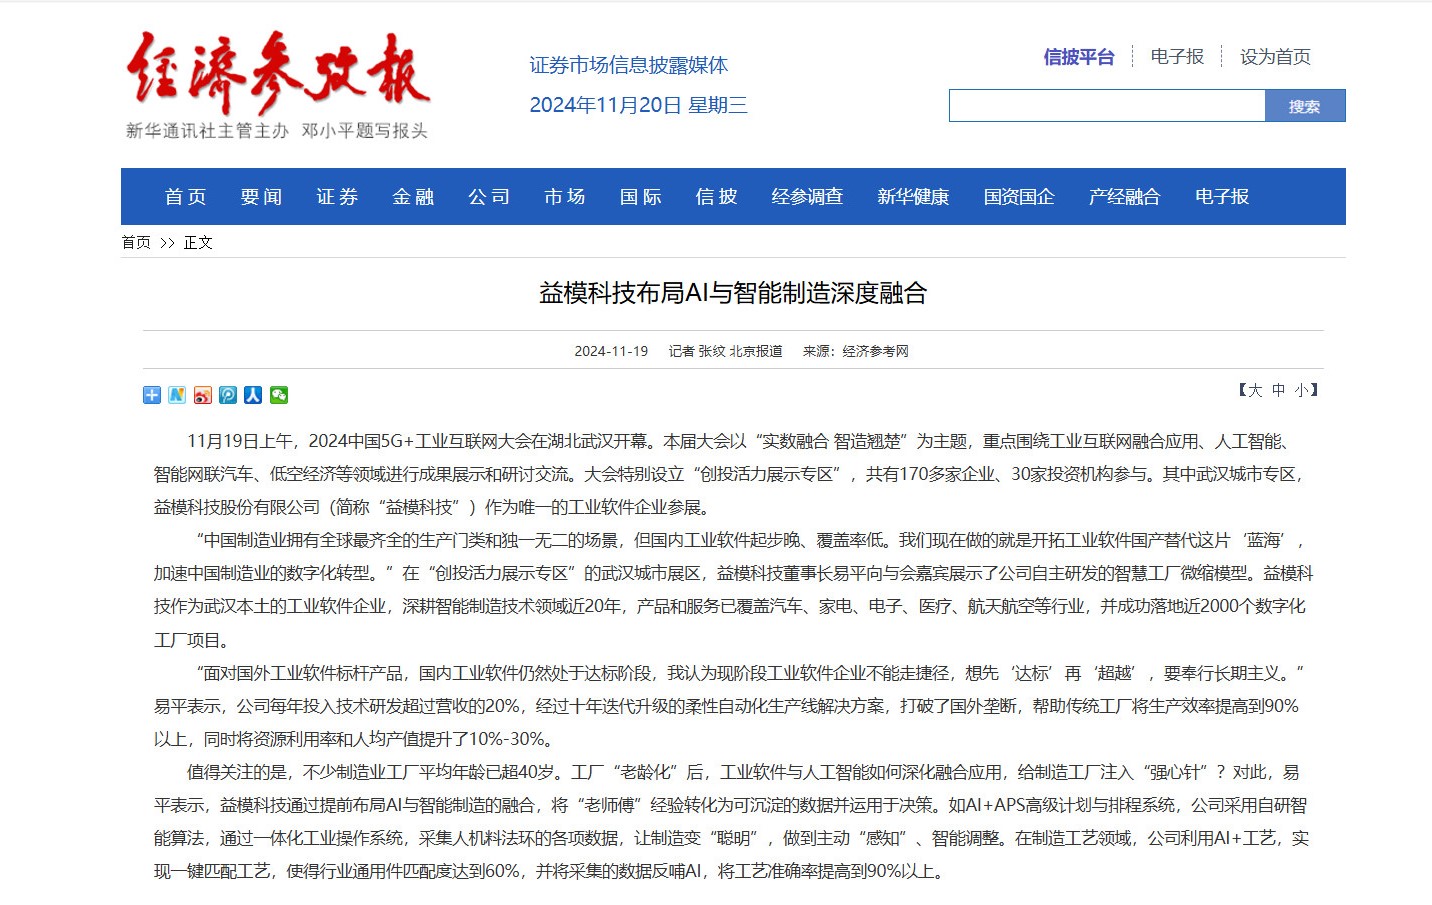Viewport: 1432px width, 905px height.
Task: Click the article title 益模科技布局AI与智能制造深度融合
Action: (x=733, y=293)
